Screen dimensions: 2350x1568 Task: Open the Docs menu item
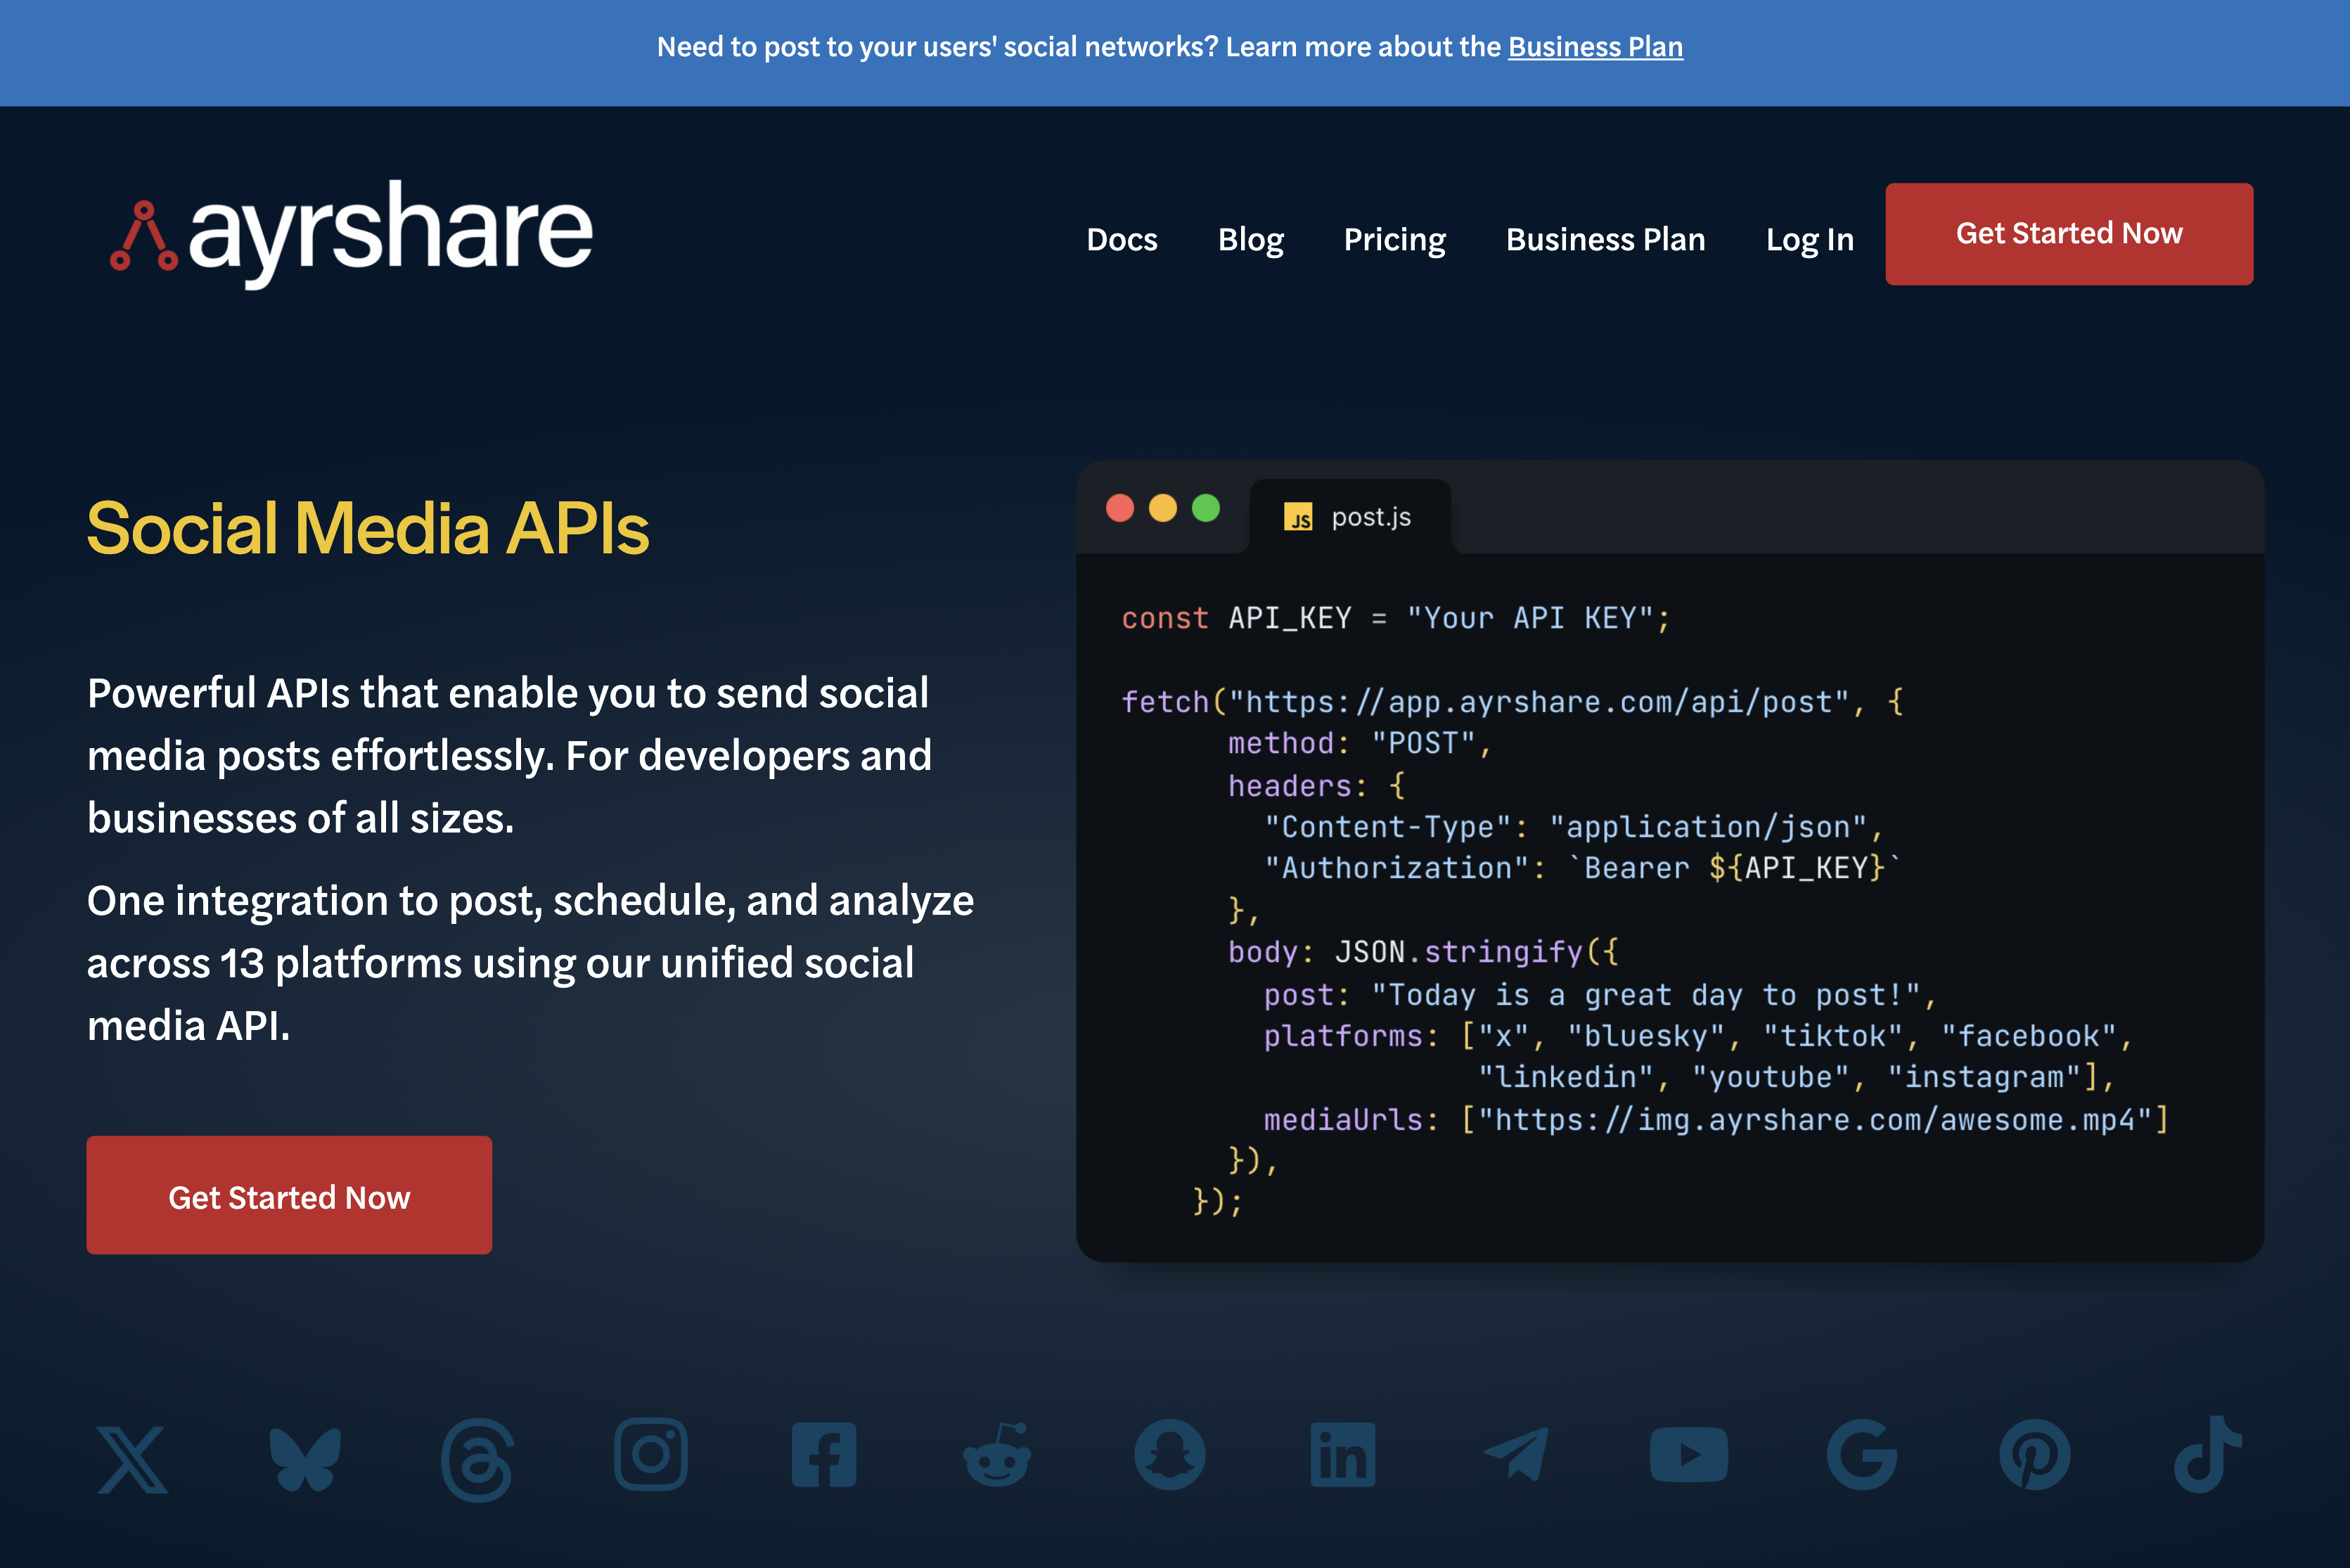pos(1122,239)
